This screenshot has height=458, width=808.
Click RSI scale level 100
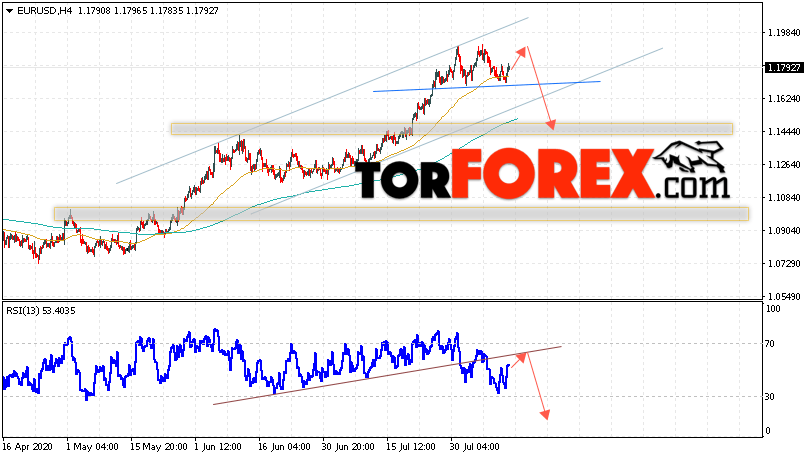[773, 309]
